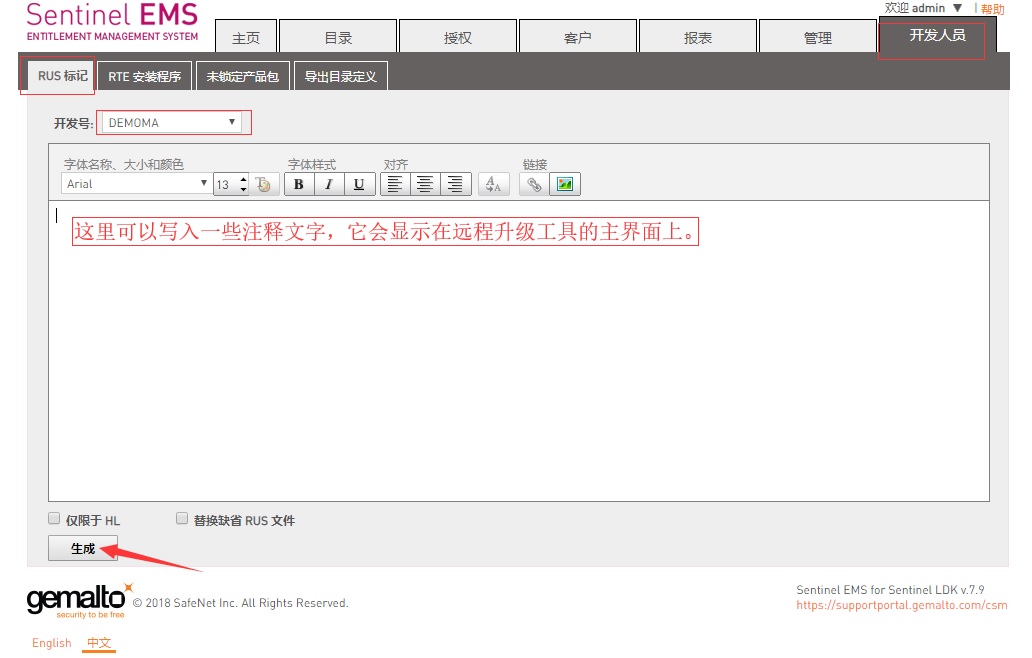The width and height of the screenshot is (1032, 658).
Task: Center align the text
Action: pos(425,184)
